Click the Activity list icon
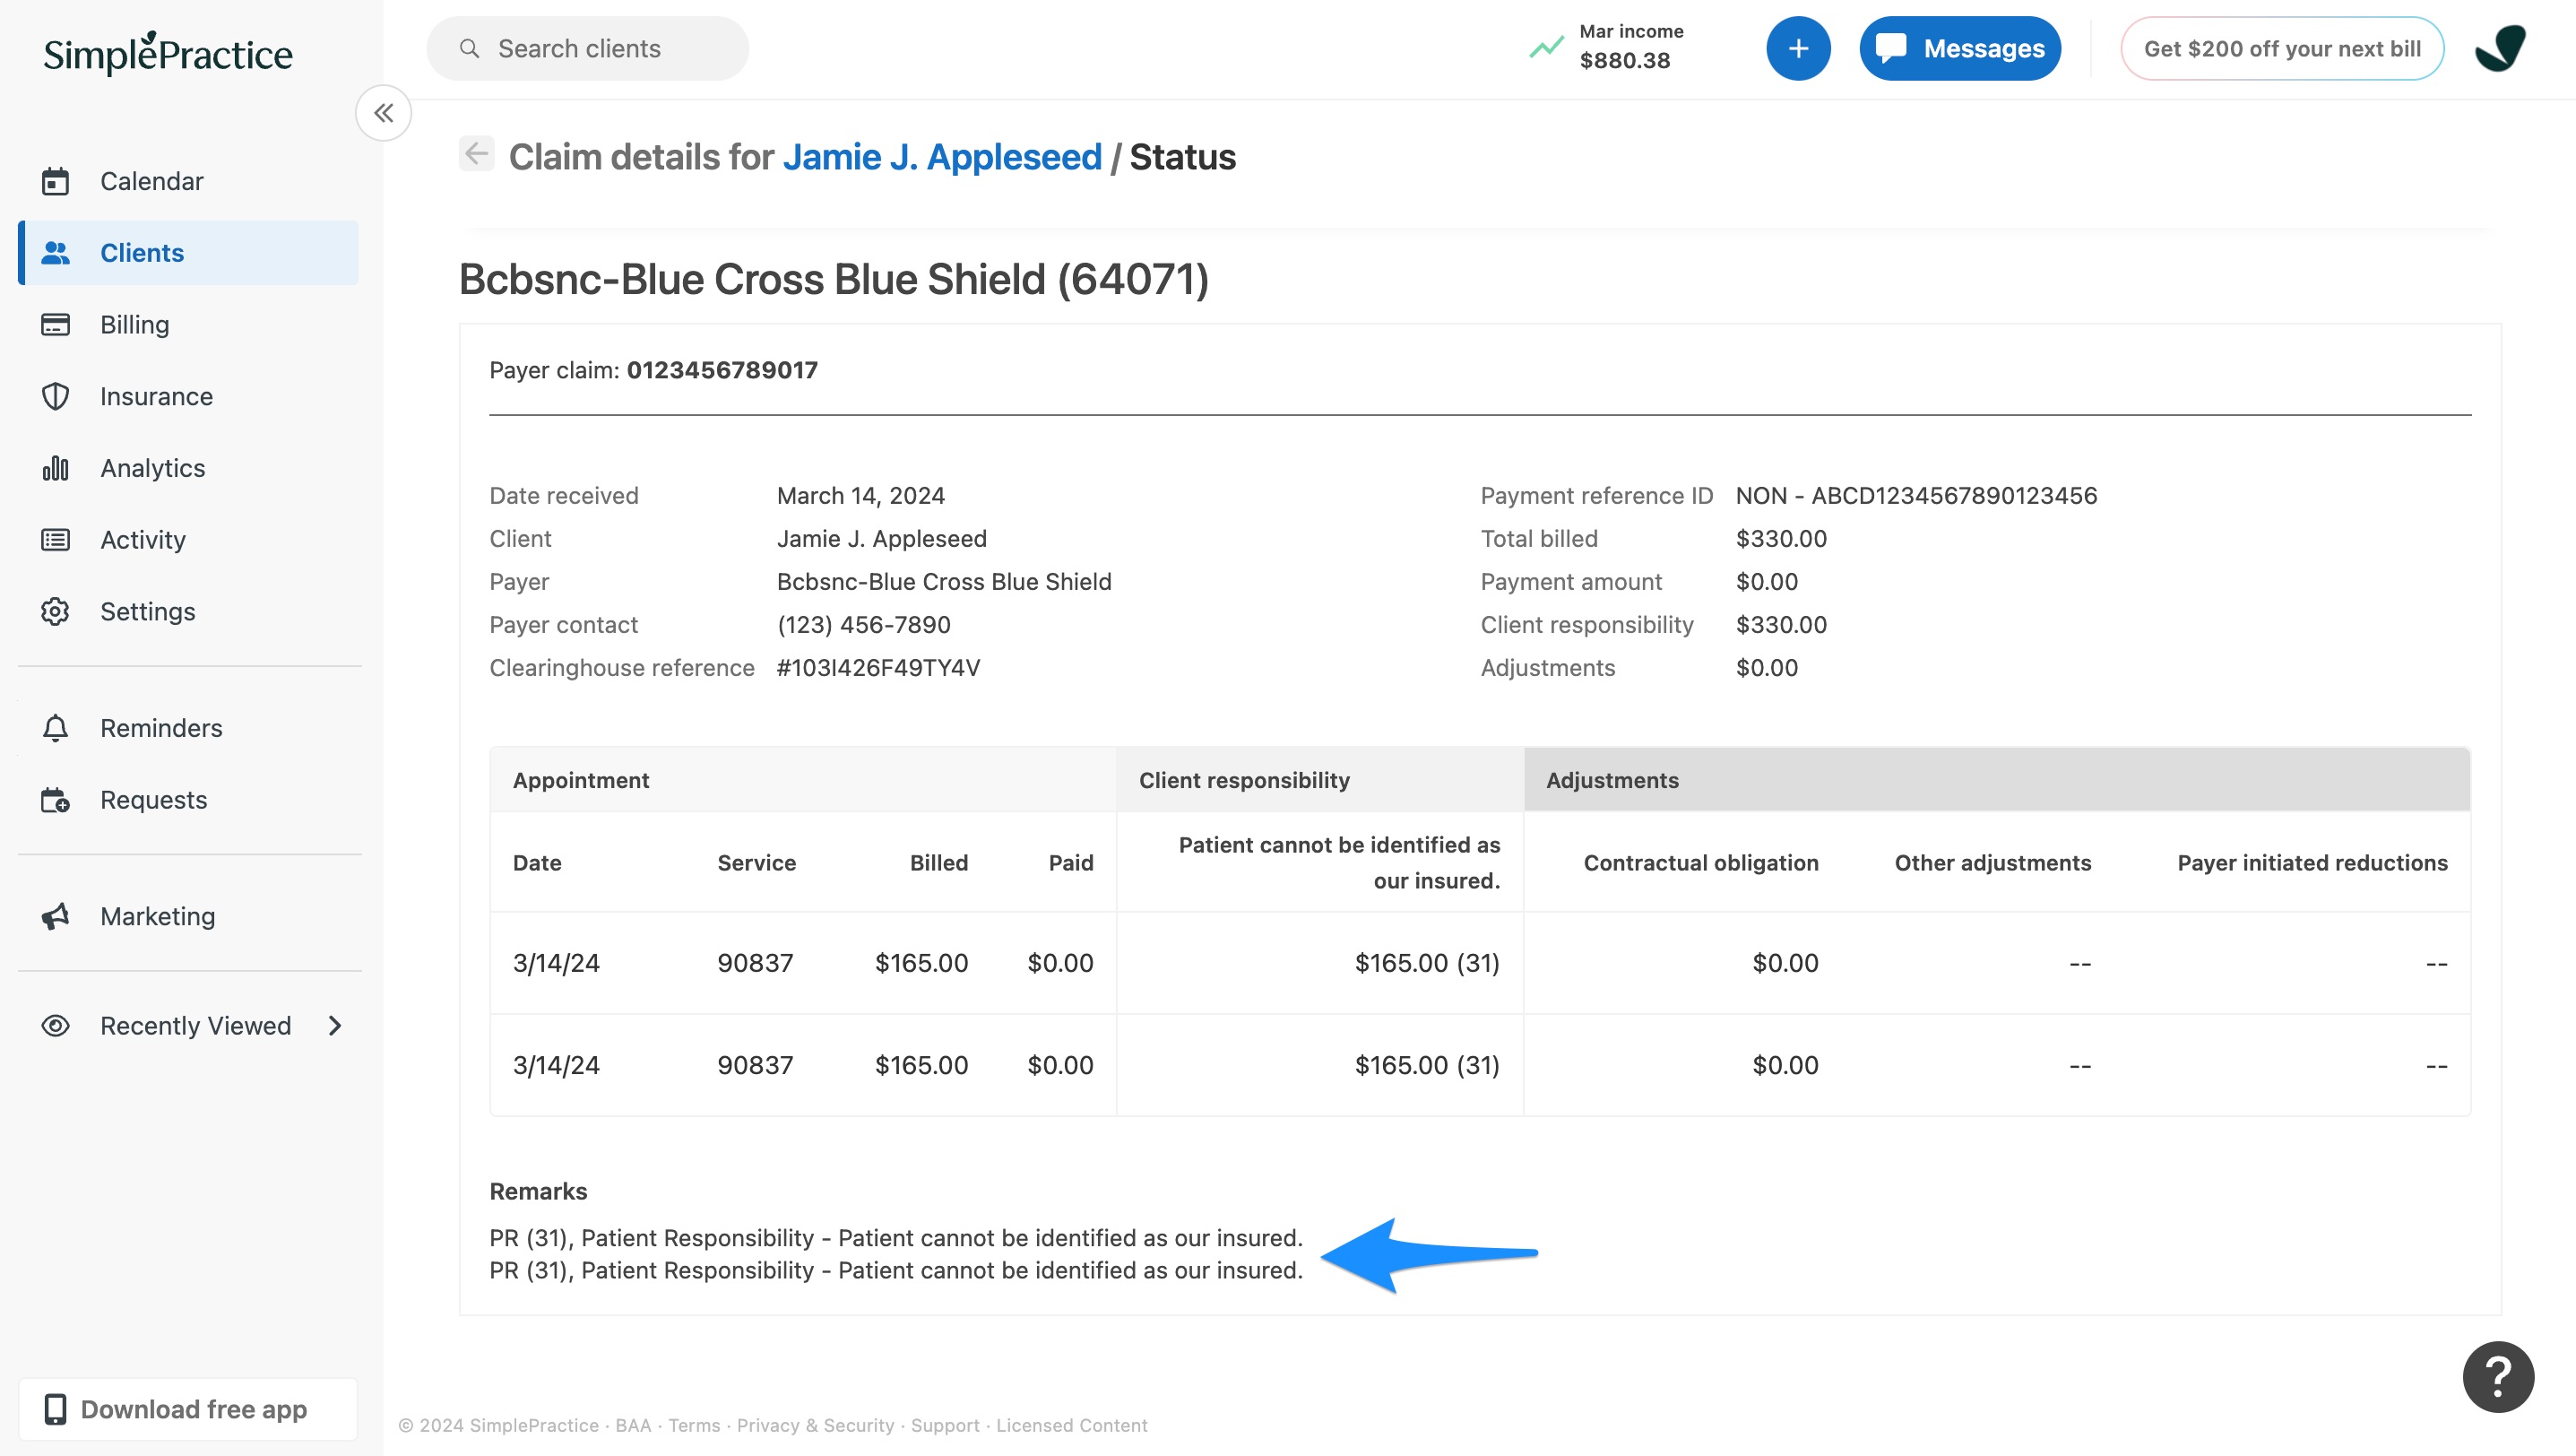2576x1456 pixels. point(55,540)
